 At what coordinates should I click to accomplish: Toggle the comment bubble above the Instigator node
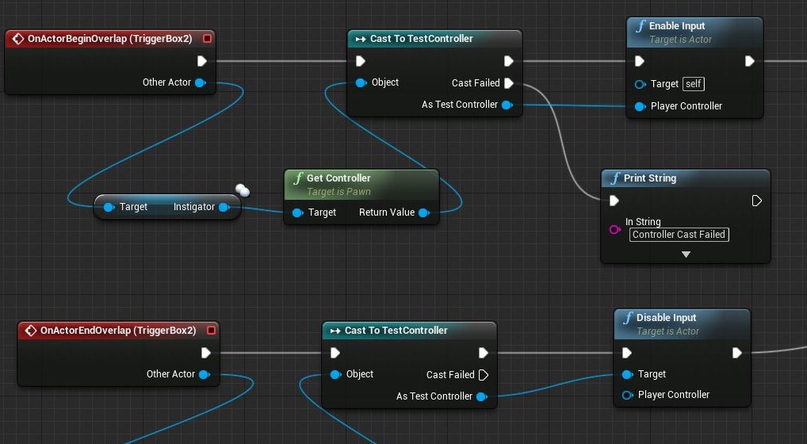(x=242, y=190)
